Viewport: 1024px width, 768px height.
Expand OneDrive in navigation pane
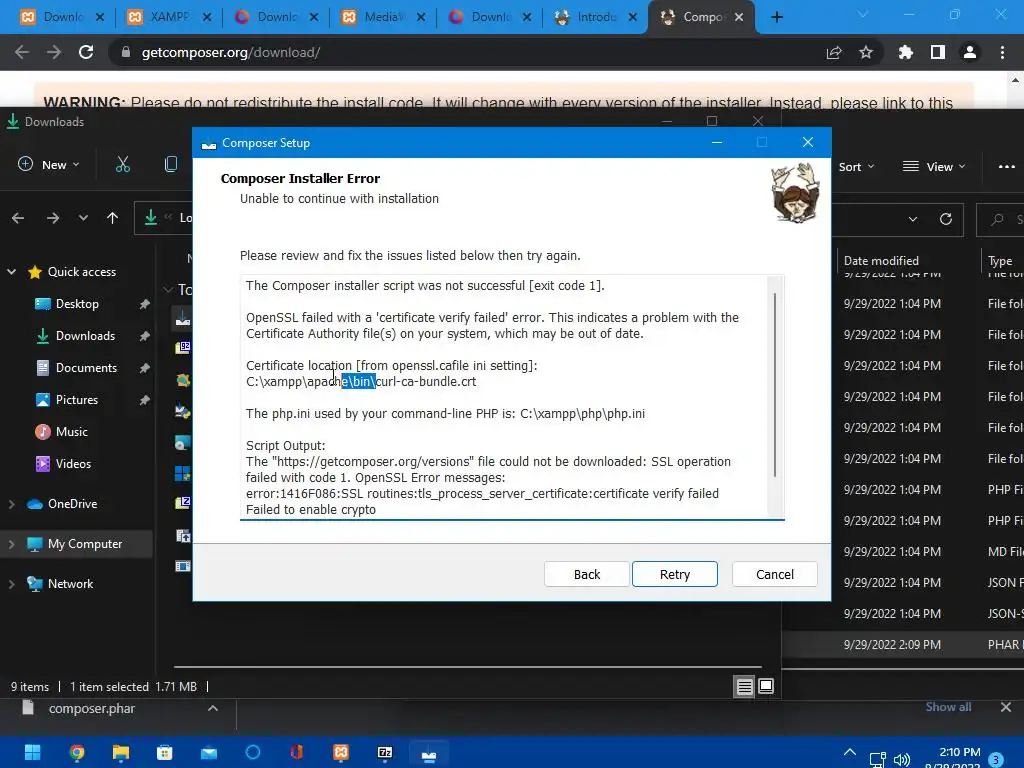coord(12,504)
